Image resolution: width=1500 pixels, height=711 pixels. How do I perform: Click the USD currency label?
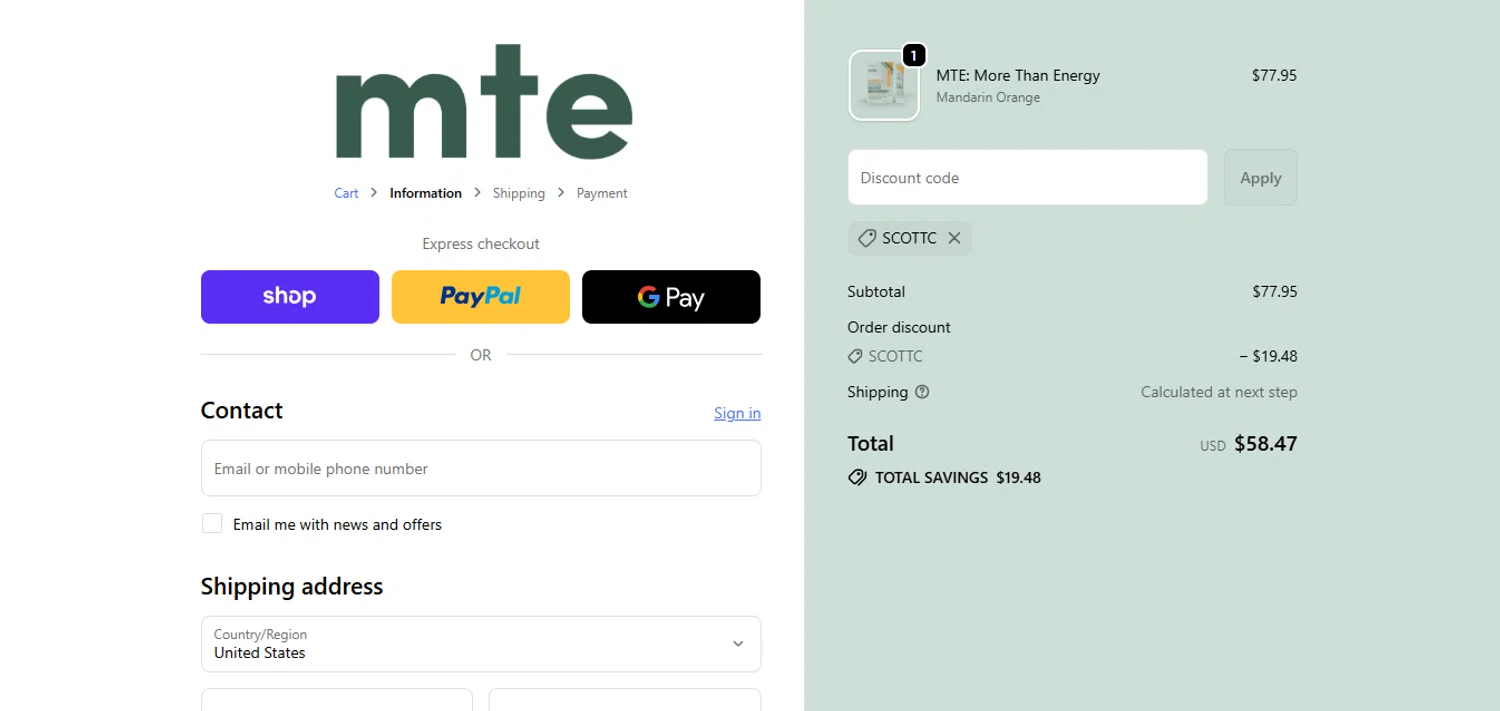tap(1213, 446)
